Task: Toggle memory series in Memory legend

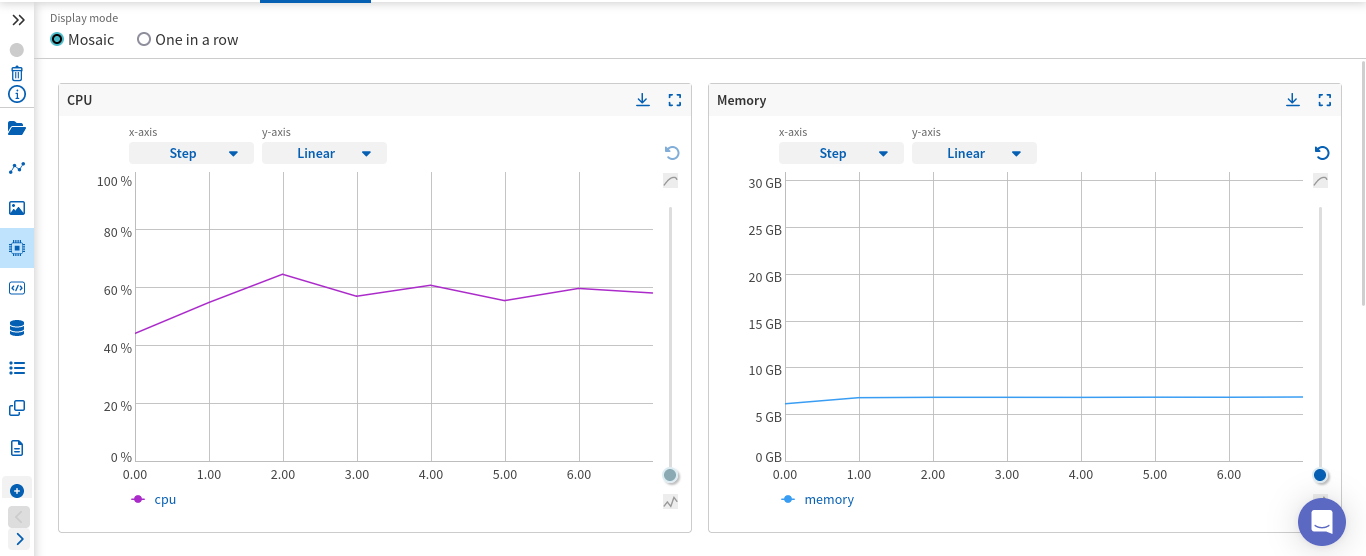Action: [817, 499]
